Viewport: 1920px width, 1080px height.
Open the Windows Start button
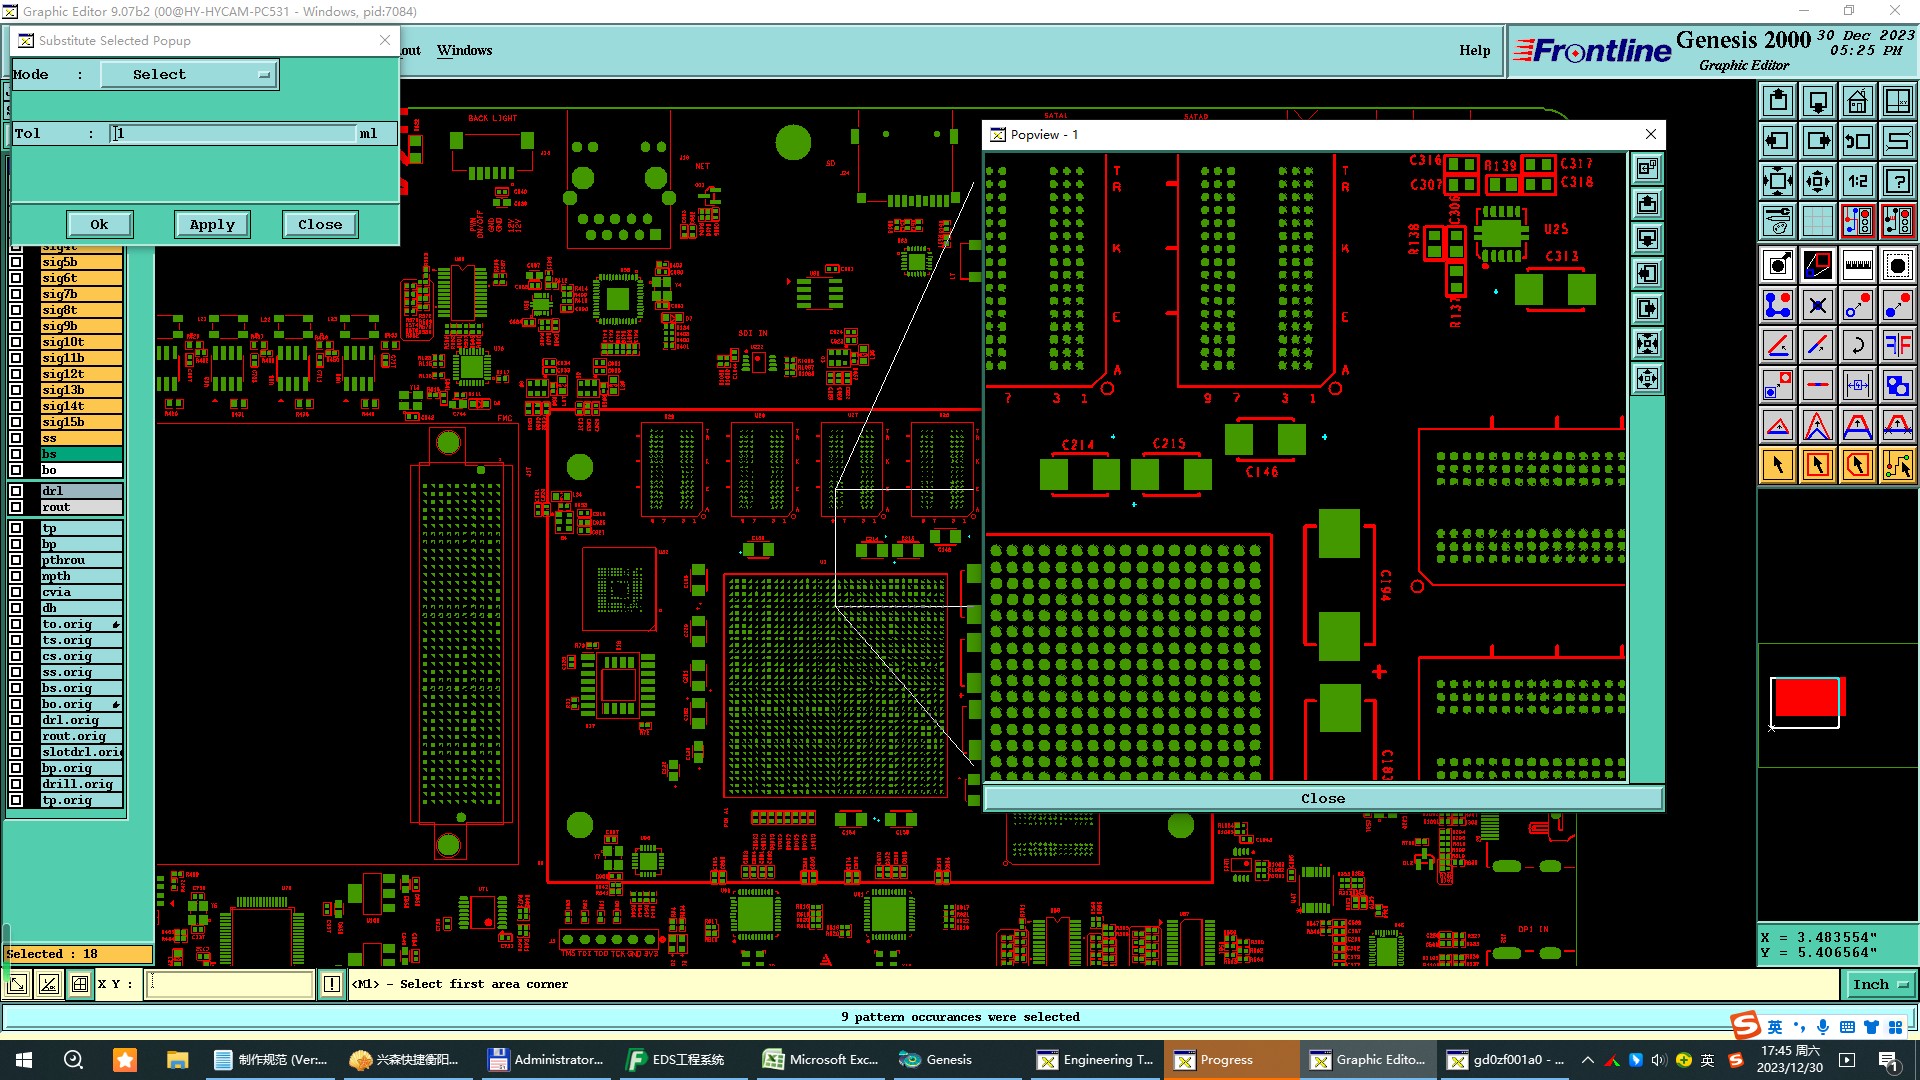(x=24, y=1060)
